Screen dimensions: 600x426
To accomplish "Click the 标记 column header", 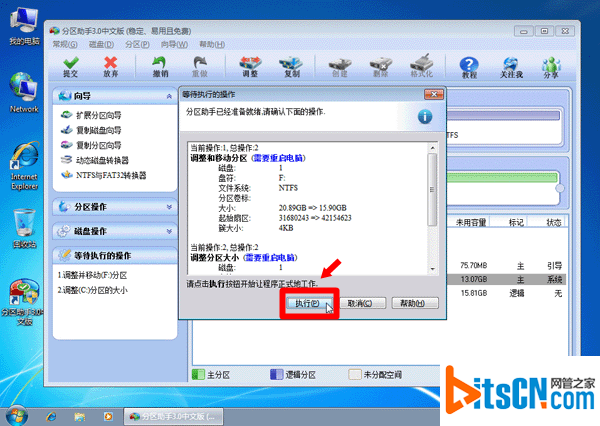I will click(x=516, y=222).
